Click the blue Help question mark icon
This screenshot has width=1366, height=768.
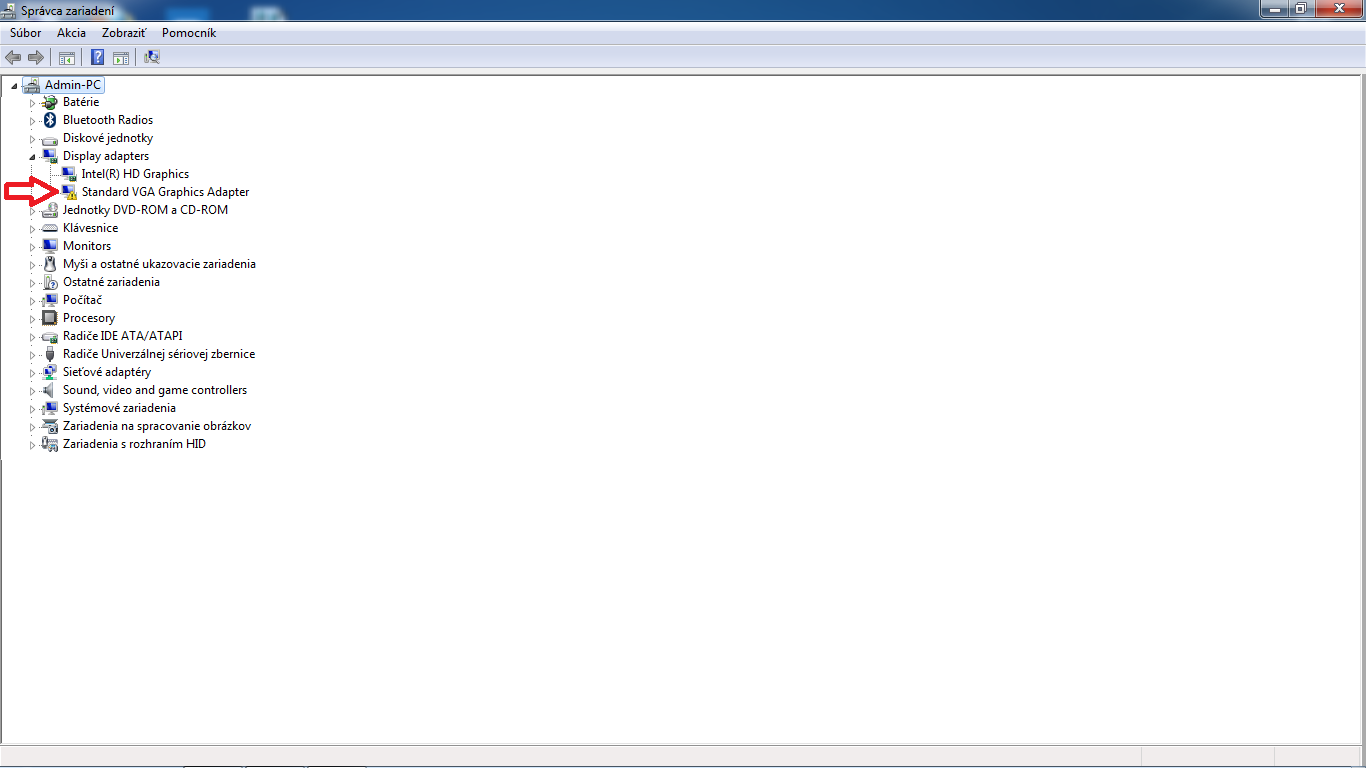click(x=98, y=57)
